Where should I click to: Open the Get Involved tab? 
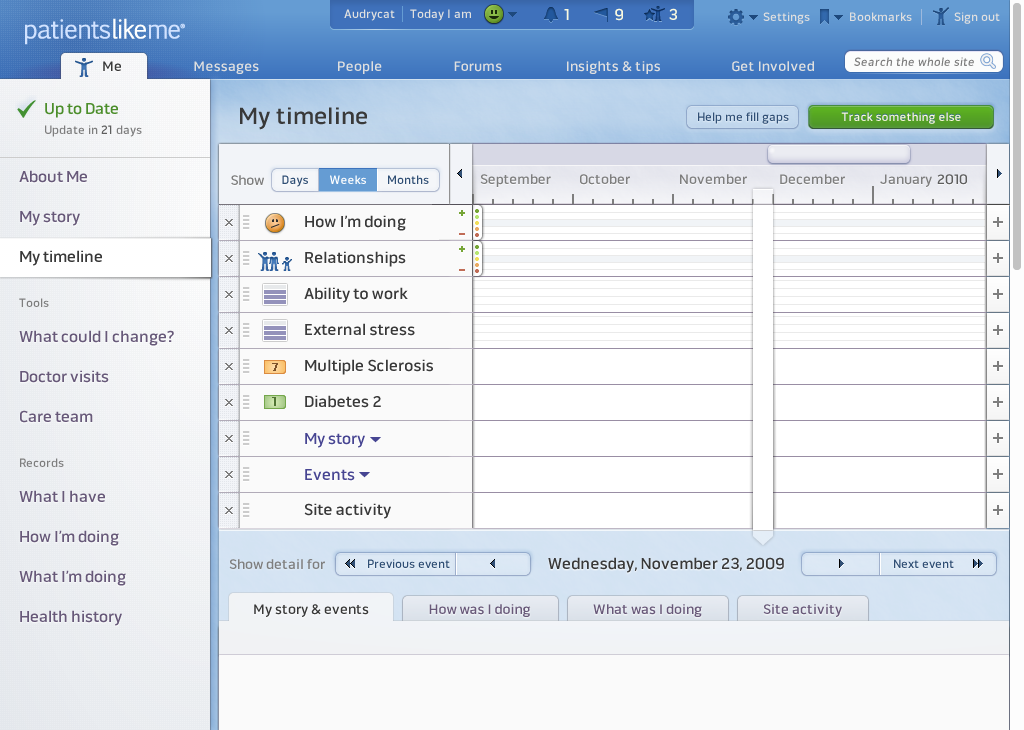pos(773,66)
